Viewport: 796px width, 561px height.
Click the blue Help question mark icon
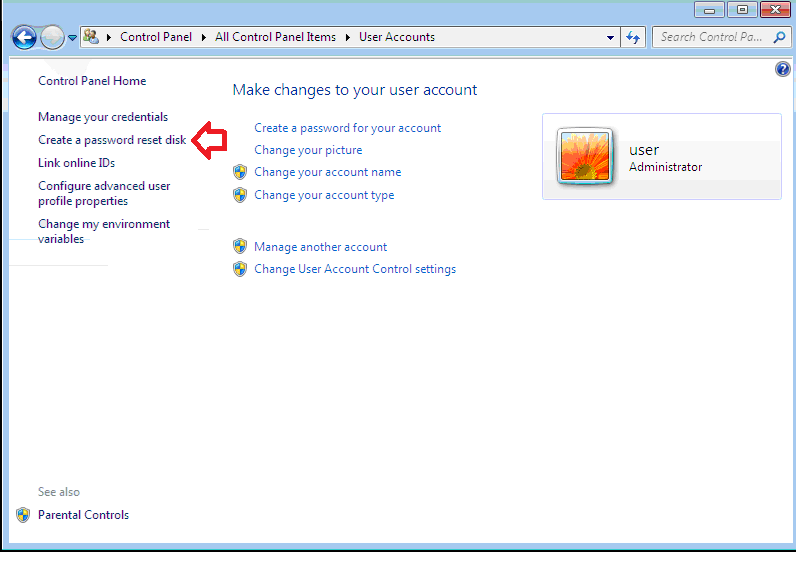pos(783,69)
